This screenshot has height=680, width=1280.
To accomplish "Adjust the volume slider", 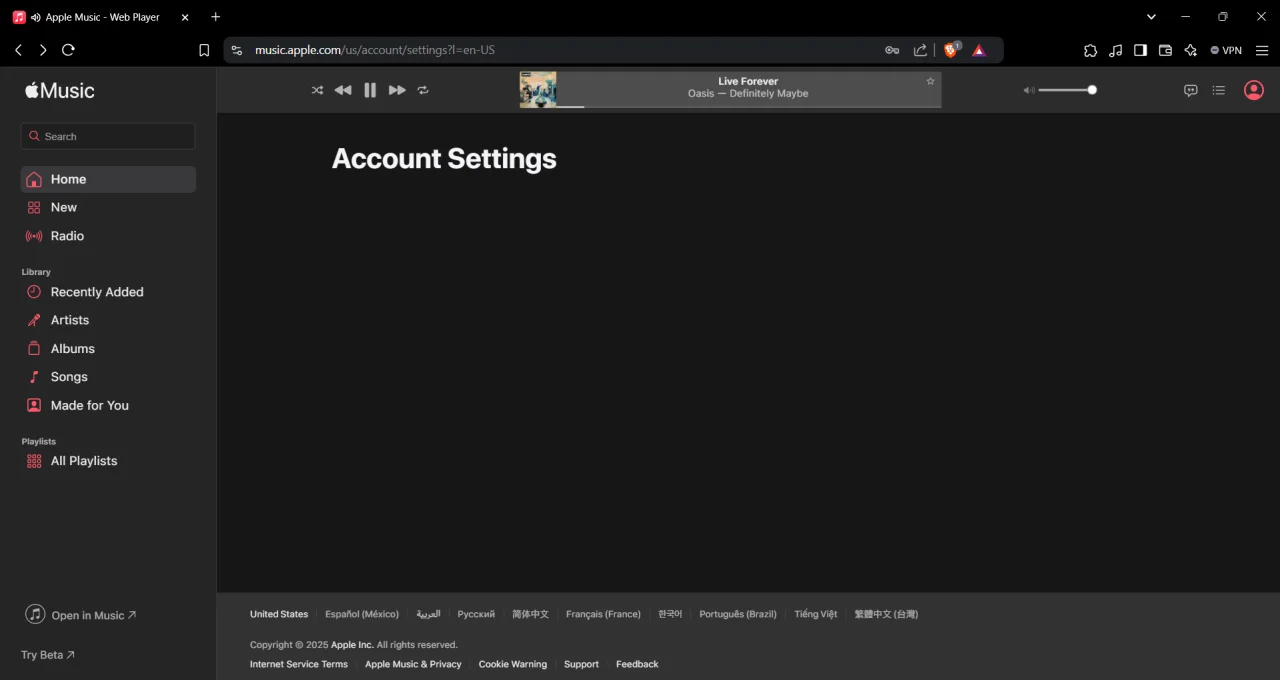I will click(1067, 90).
